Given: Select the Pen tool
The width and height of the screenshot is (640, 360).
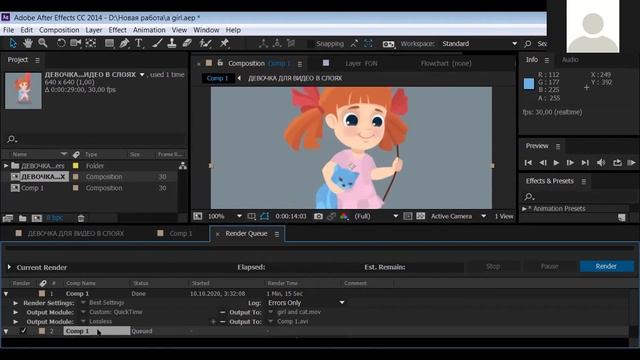Looking at the screenshot, I should click(124, 43).
